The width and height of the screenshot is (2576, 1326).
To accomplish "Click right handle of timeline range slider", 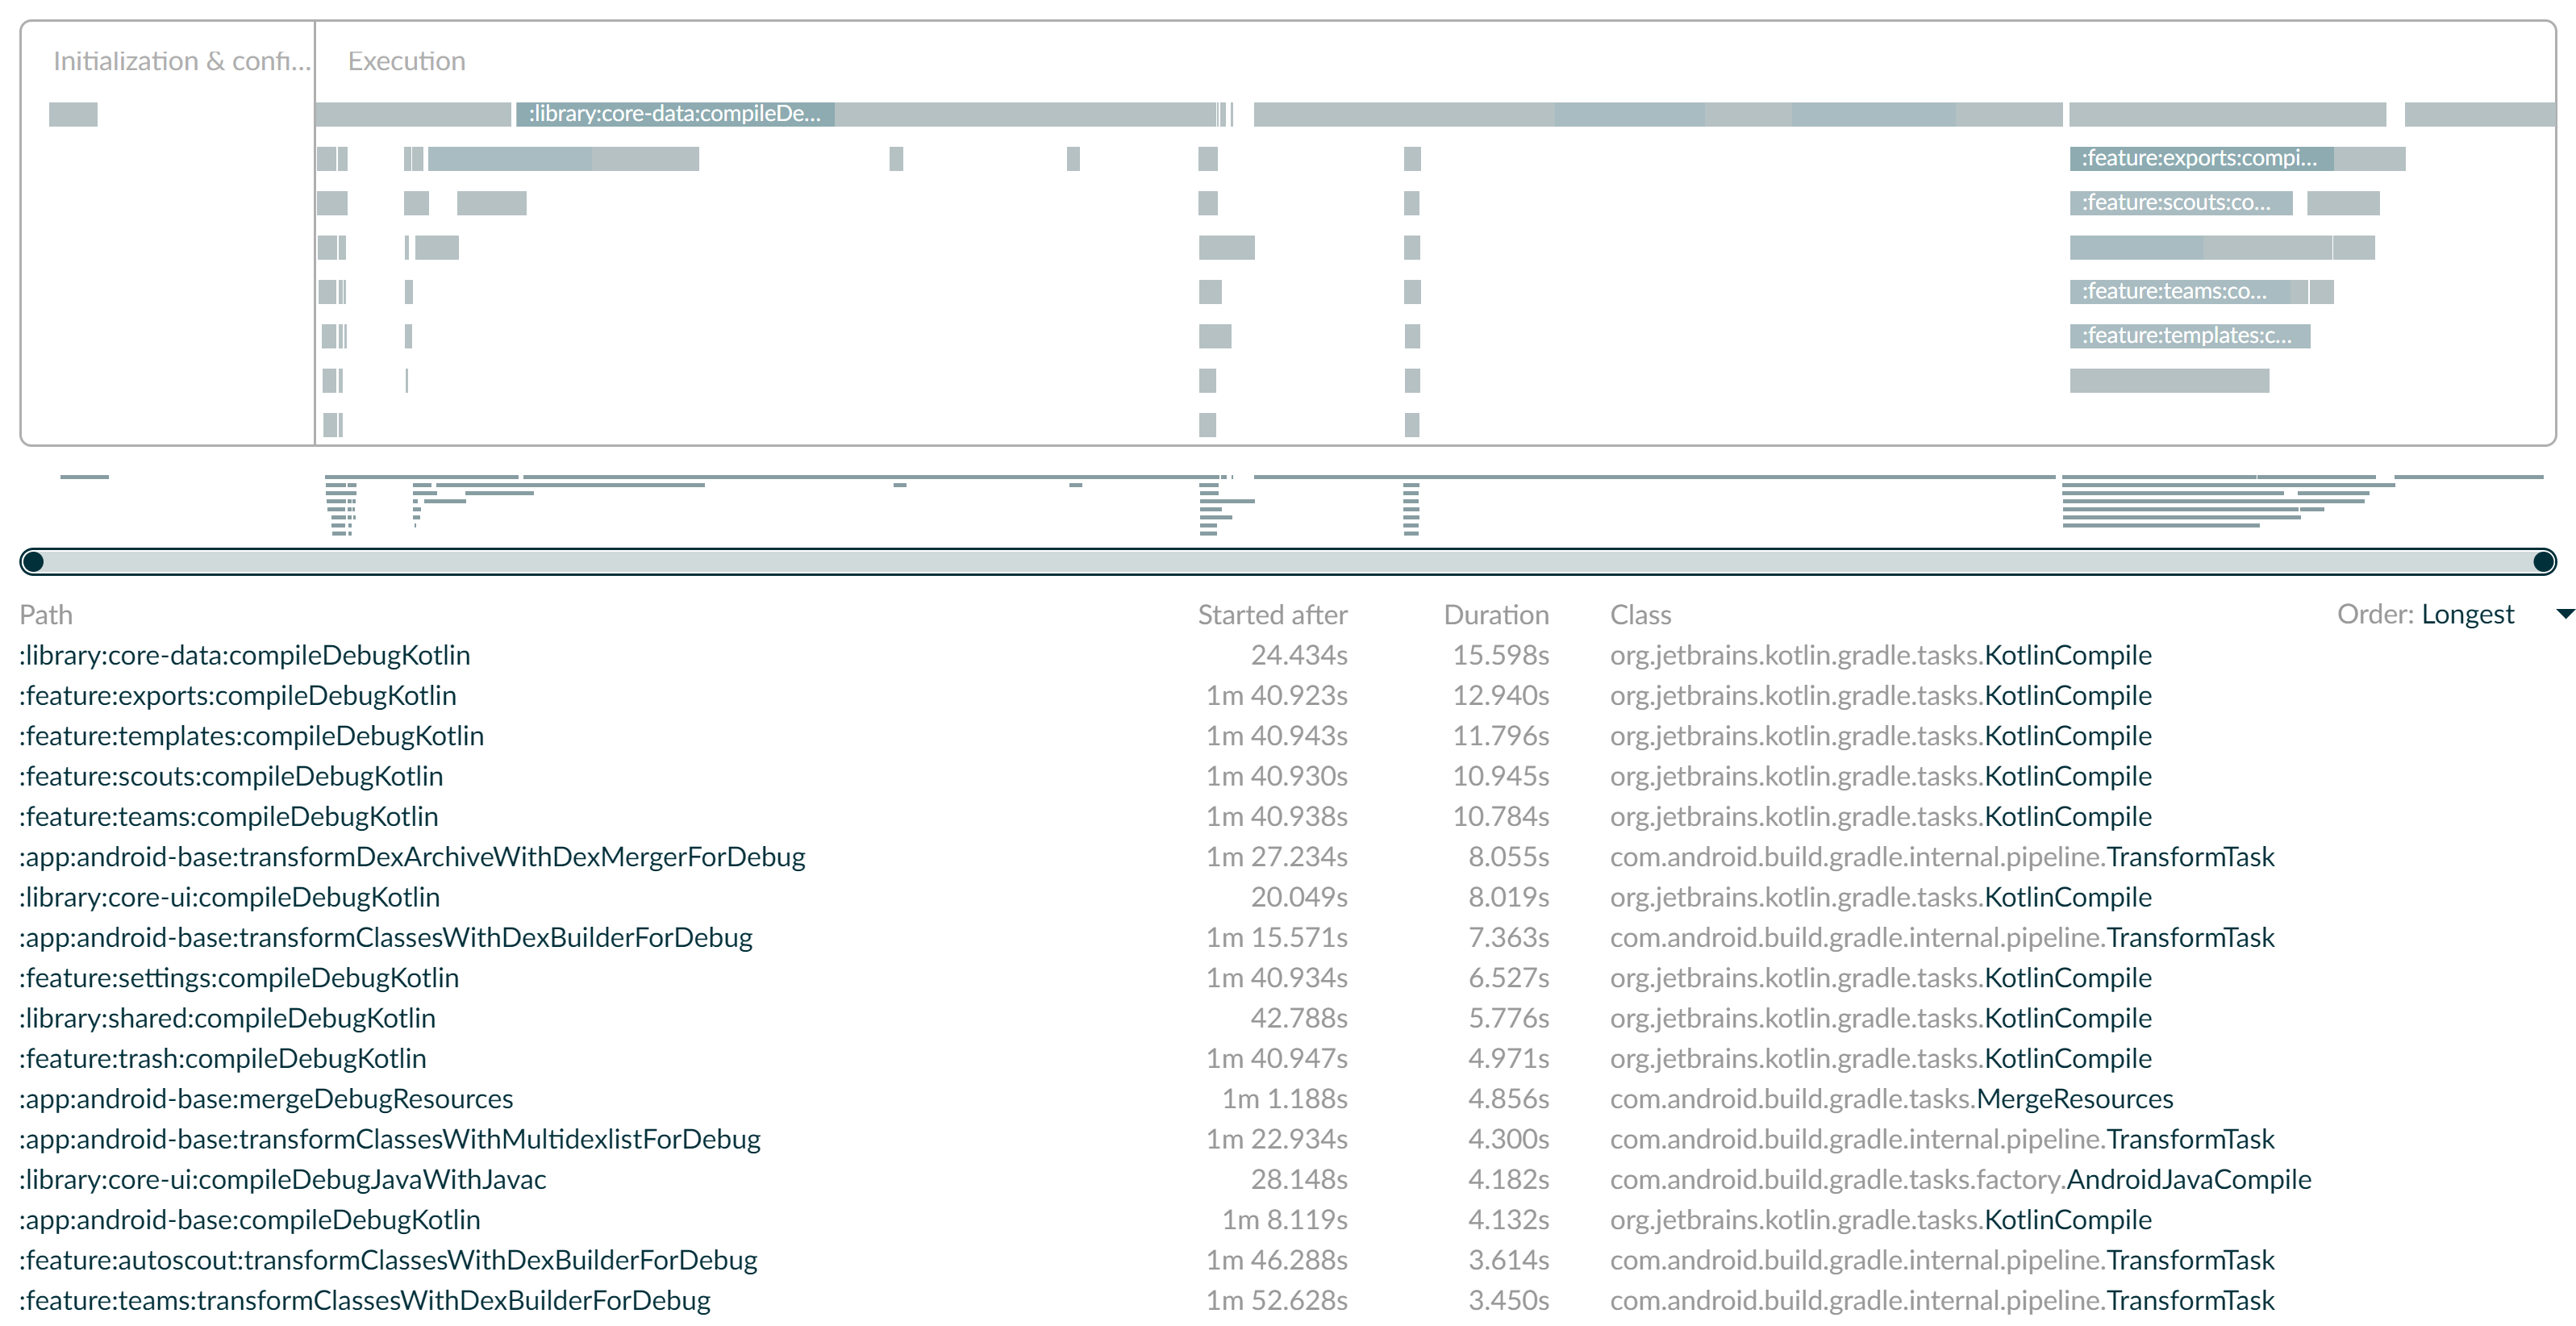I will click(x=2544, y=562).
